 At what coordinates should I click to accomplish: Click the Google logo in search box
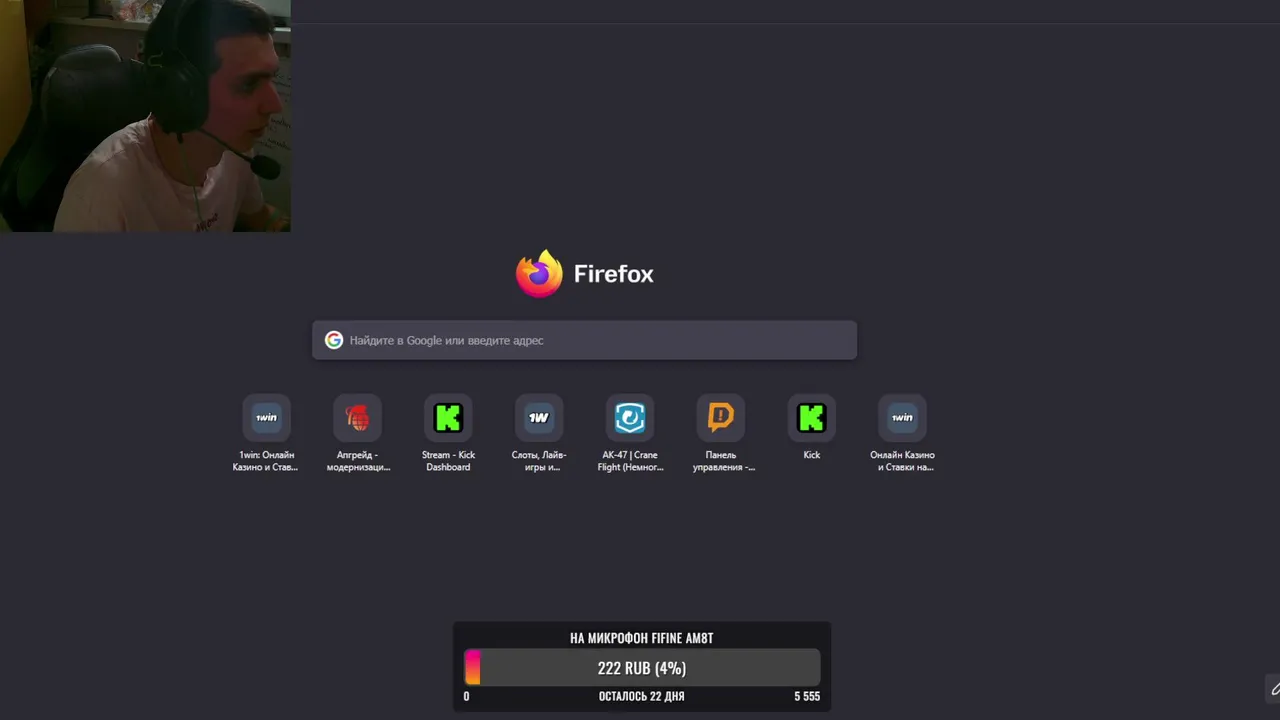click(334, 340)
